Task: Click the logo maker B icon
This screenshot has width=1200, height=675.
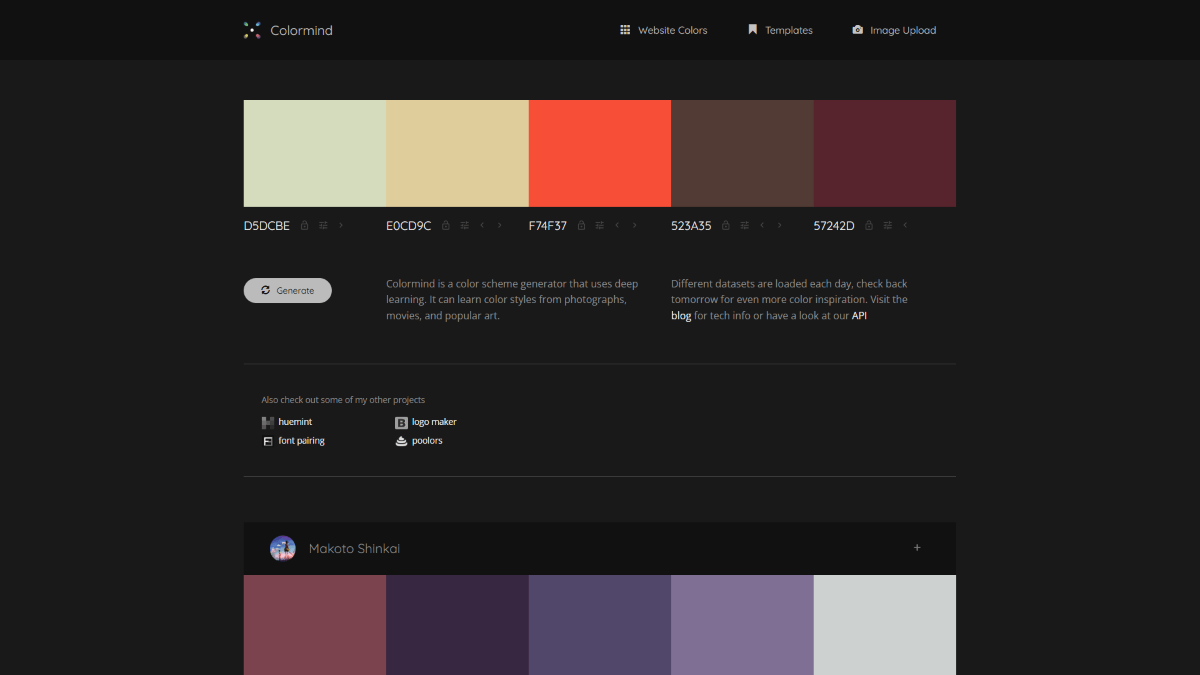Action: [402, 421]
